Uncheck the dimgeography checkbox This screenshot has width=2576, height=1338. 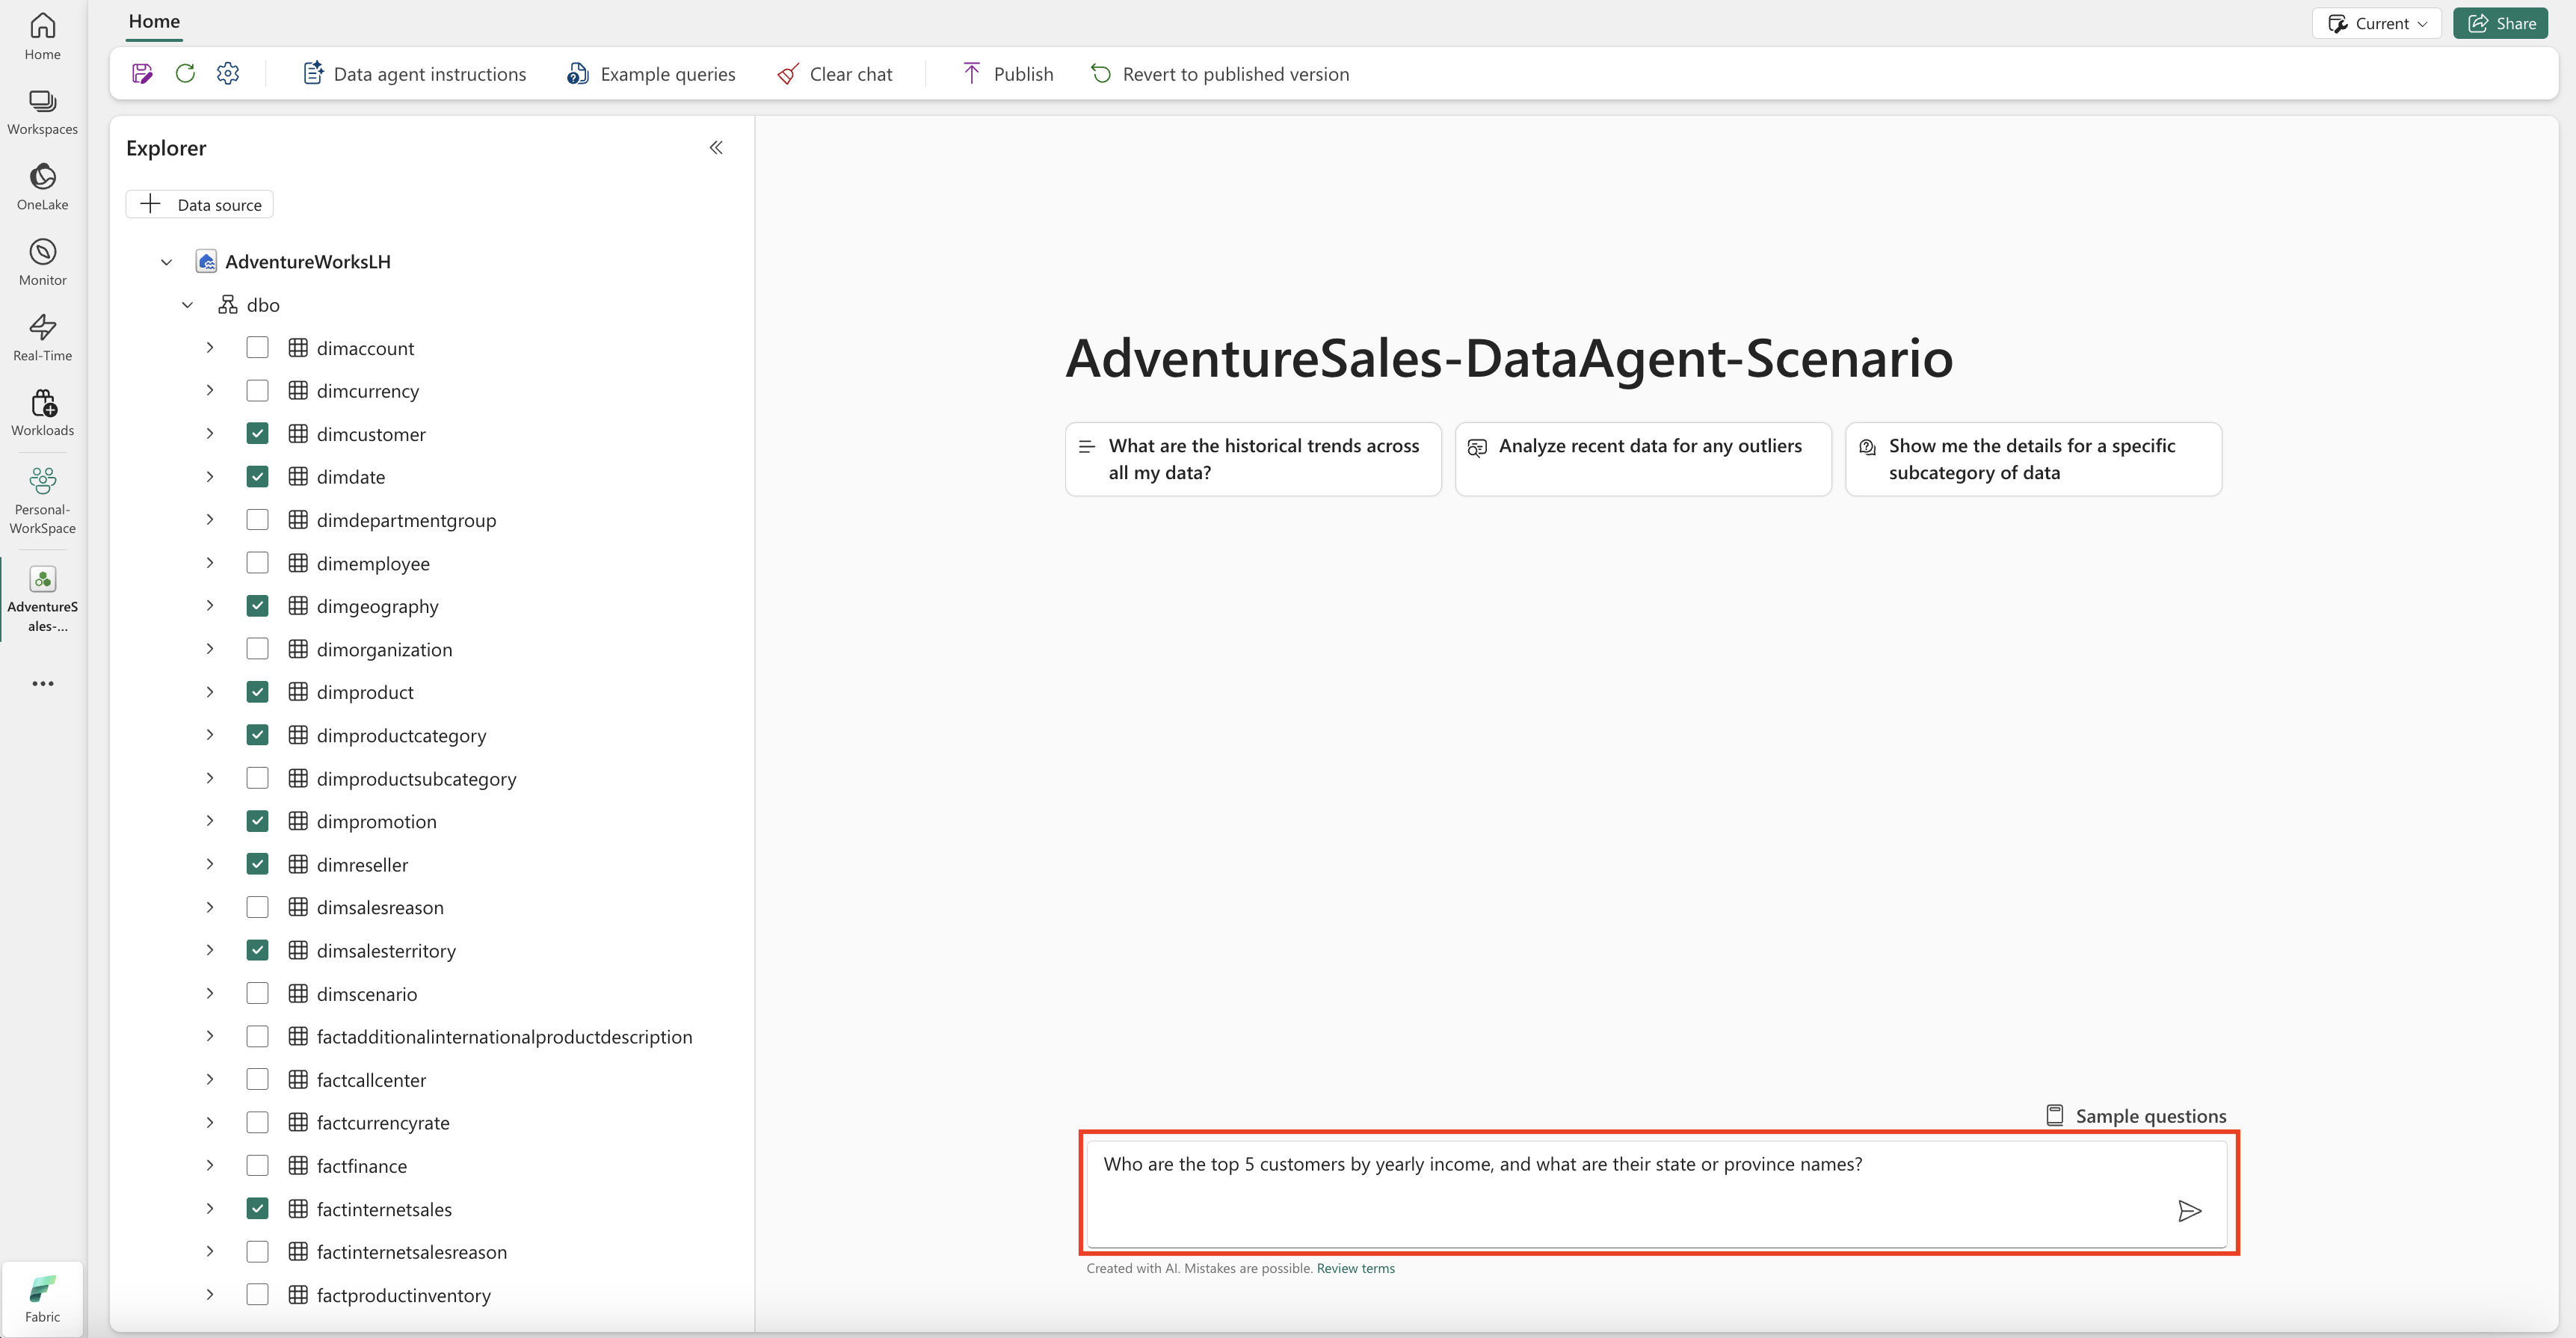pos(257,606)
